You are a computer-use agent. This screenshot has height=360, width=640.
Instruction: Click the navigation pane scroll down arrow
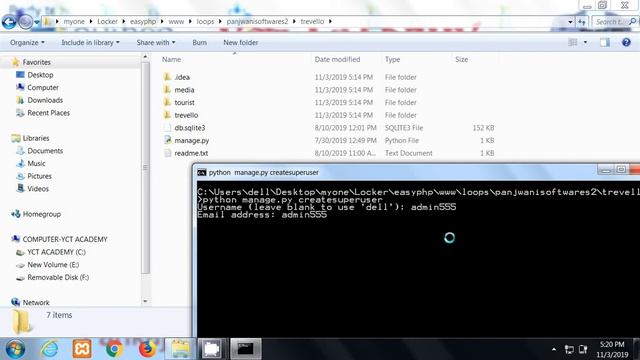(145, 301)
